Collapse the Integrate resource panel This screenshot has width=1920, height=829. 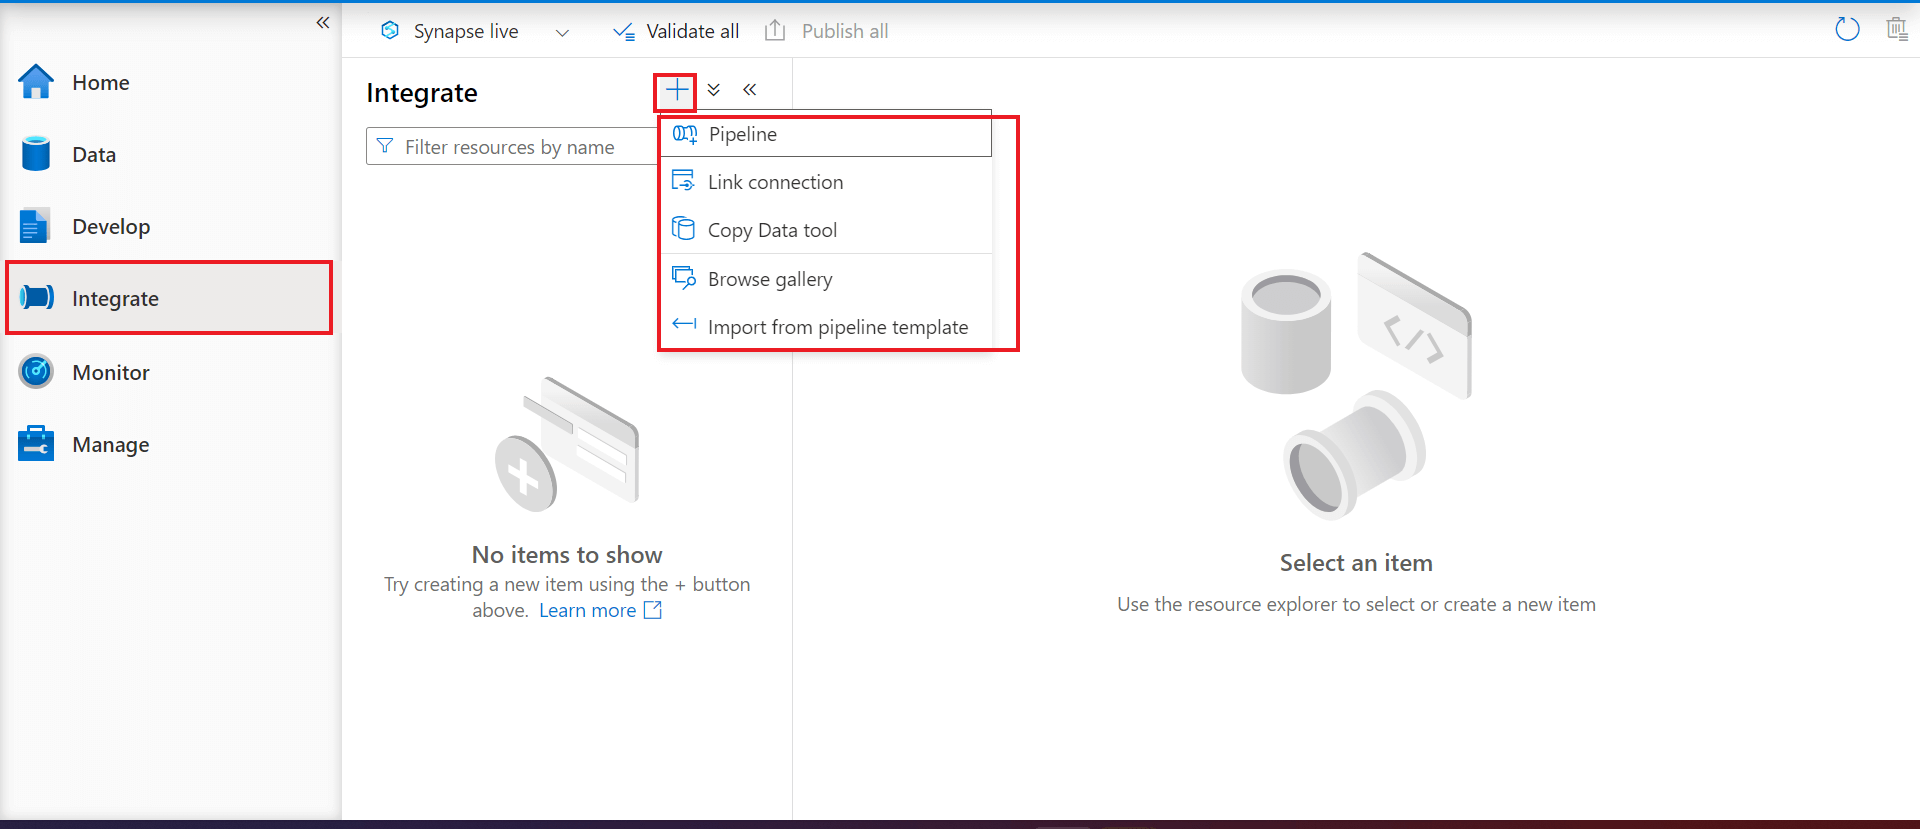coord(750,90)
